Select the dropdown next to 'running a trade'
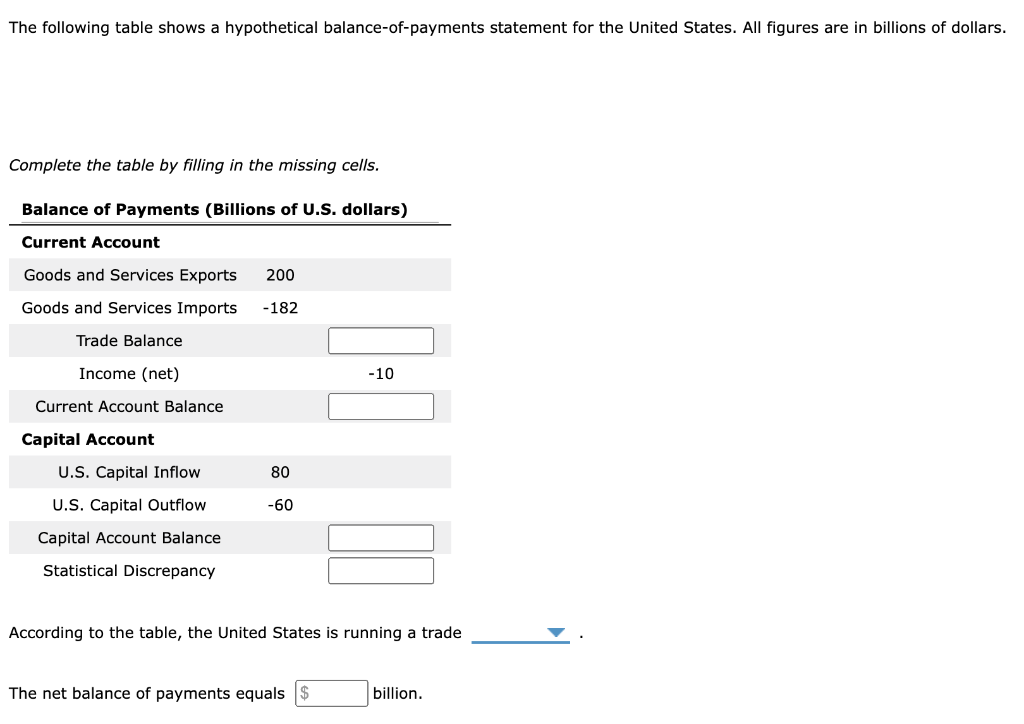 point(520,632)
